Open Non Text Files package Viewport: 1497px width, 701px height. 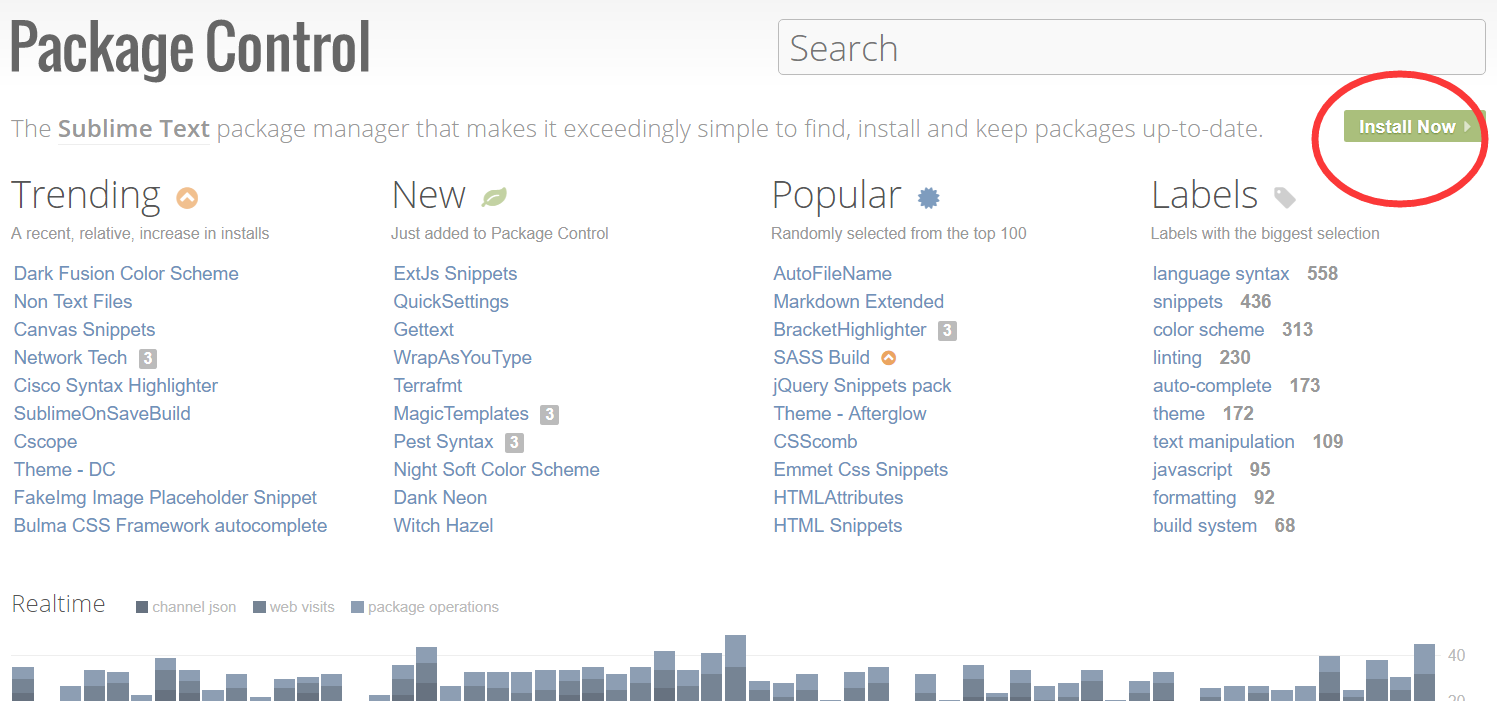pyautogui.click(x=73, y=302)
